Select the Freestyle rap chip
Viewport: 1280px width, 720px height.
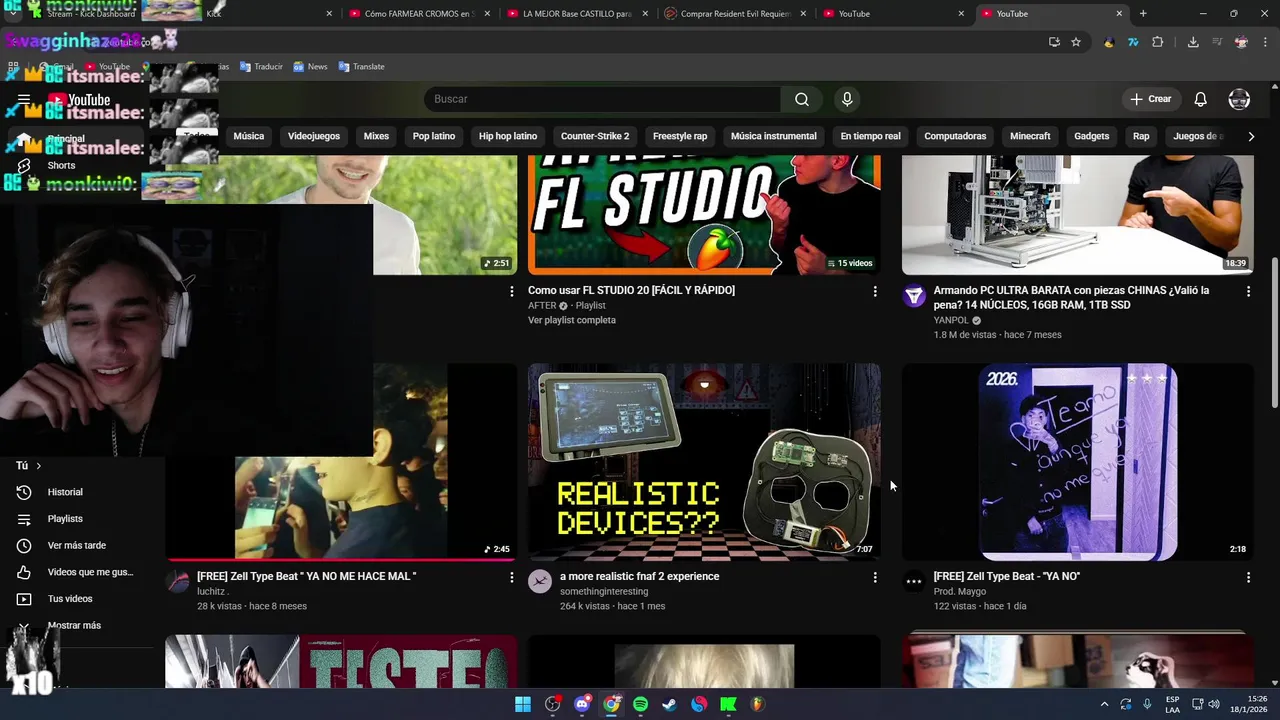coord(680,136)
